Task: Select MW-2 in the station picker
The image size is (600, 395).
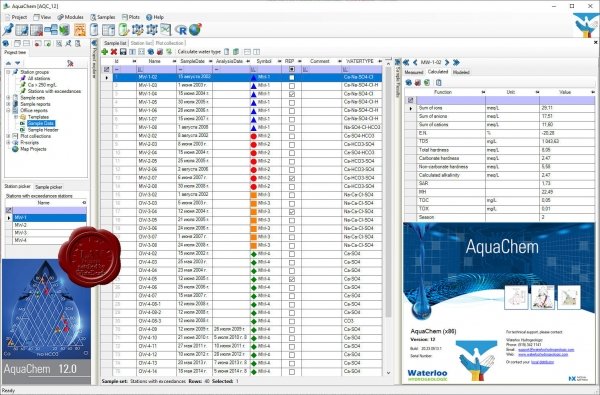Action: (50, 225)
